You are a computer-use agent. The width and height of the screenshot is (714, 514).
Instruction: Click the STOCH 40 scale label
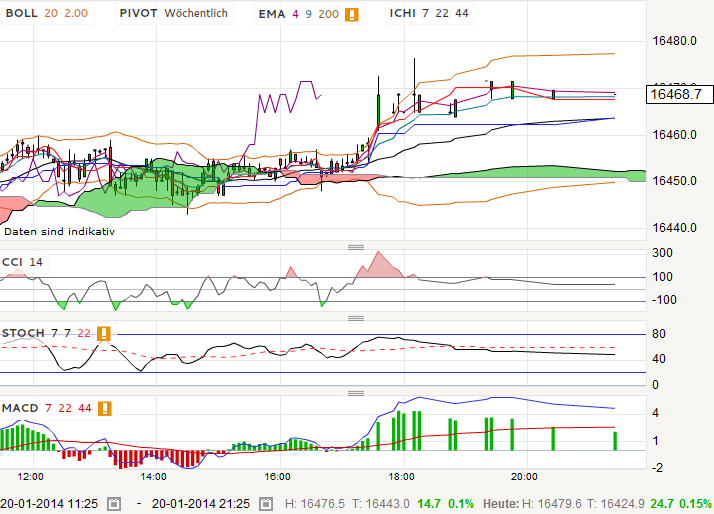[x=659, y=359]
